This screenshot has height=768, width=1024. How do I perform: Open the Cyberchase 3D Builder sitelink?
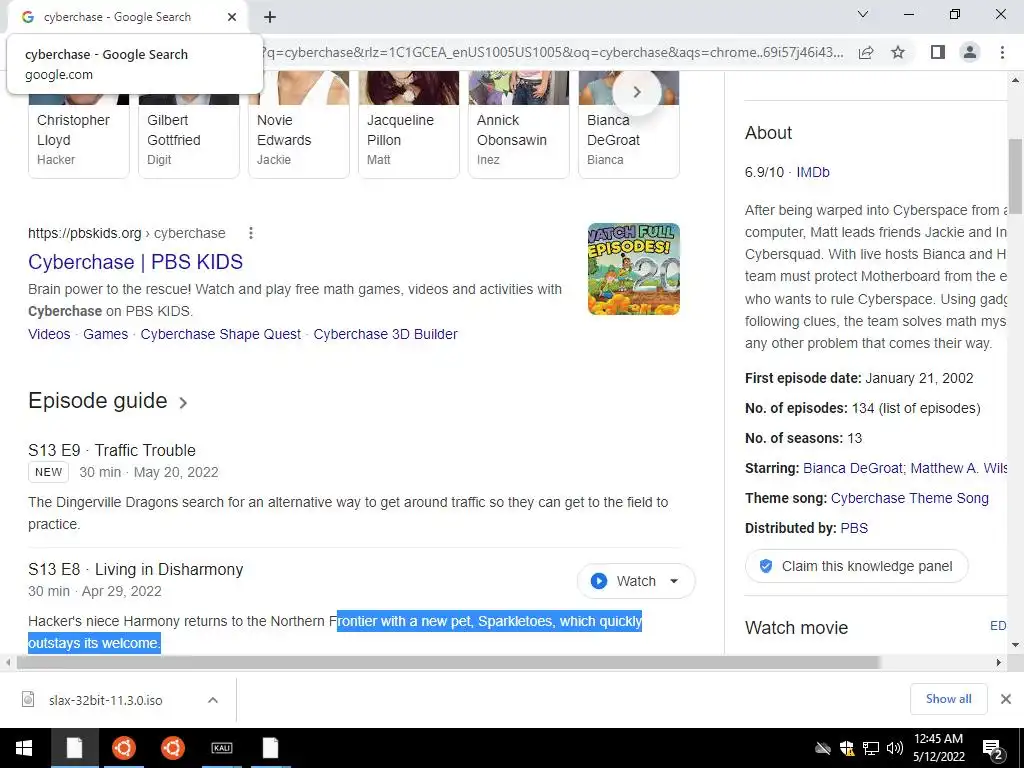(385, 334)
